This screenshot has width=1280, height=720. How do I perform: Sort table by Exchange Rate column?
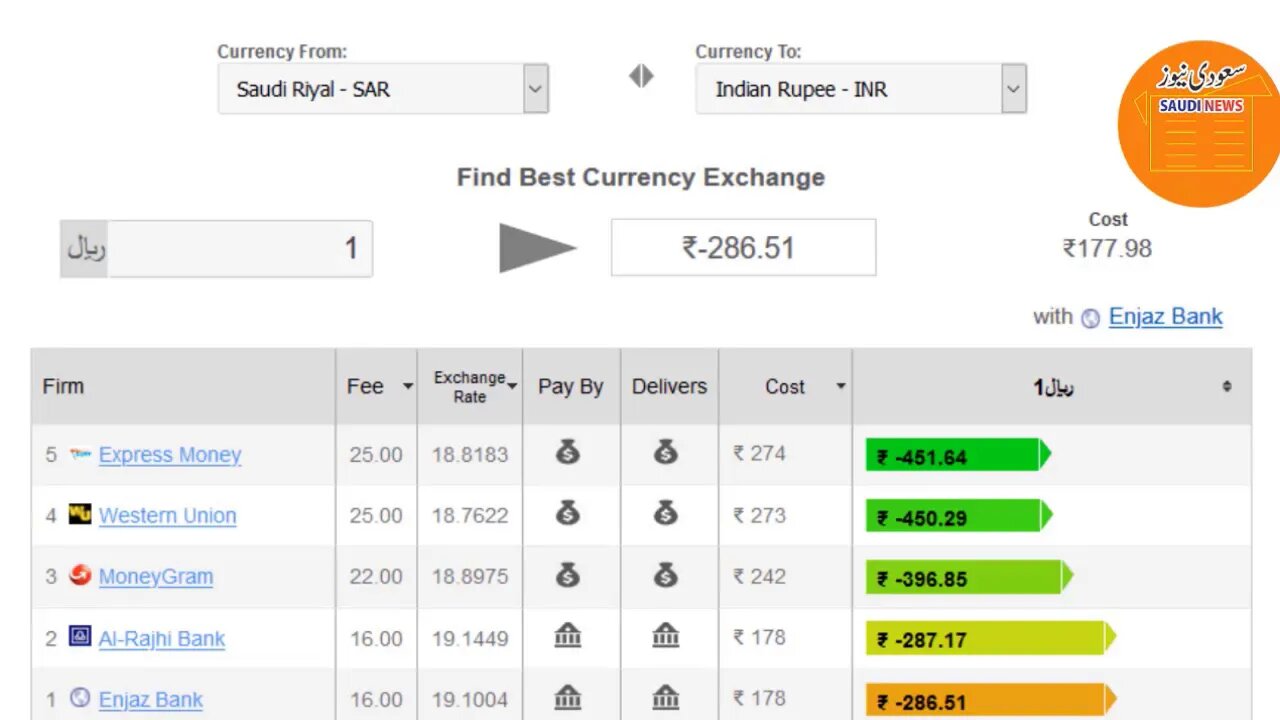(512, 386)
